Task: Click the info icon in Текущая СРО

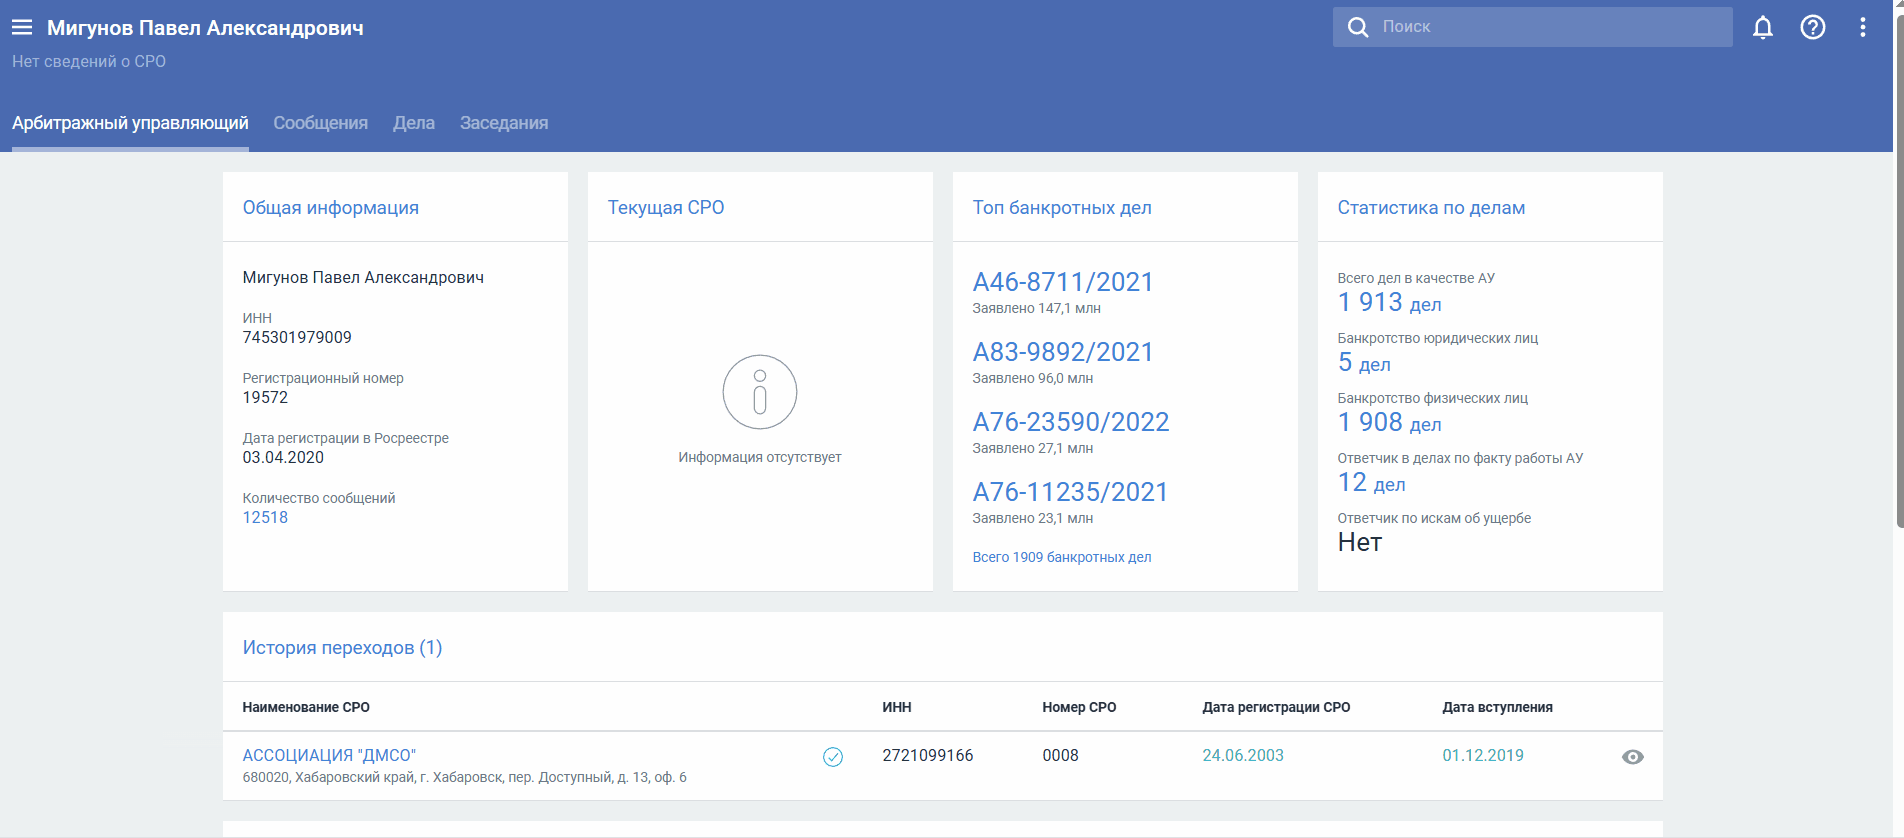Action: click(759, 392)
